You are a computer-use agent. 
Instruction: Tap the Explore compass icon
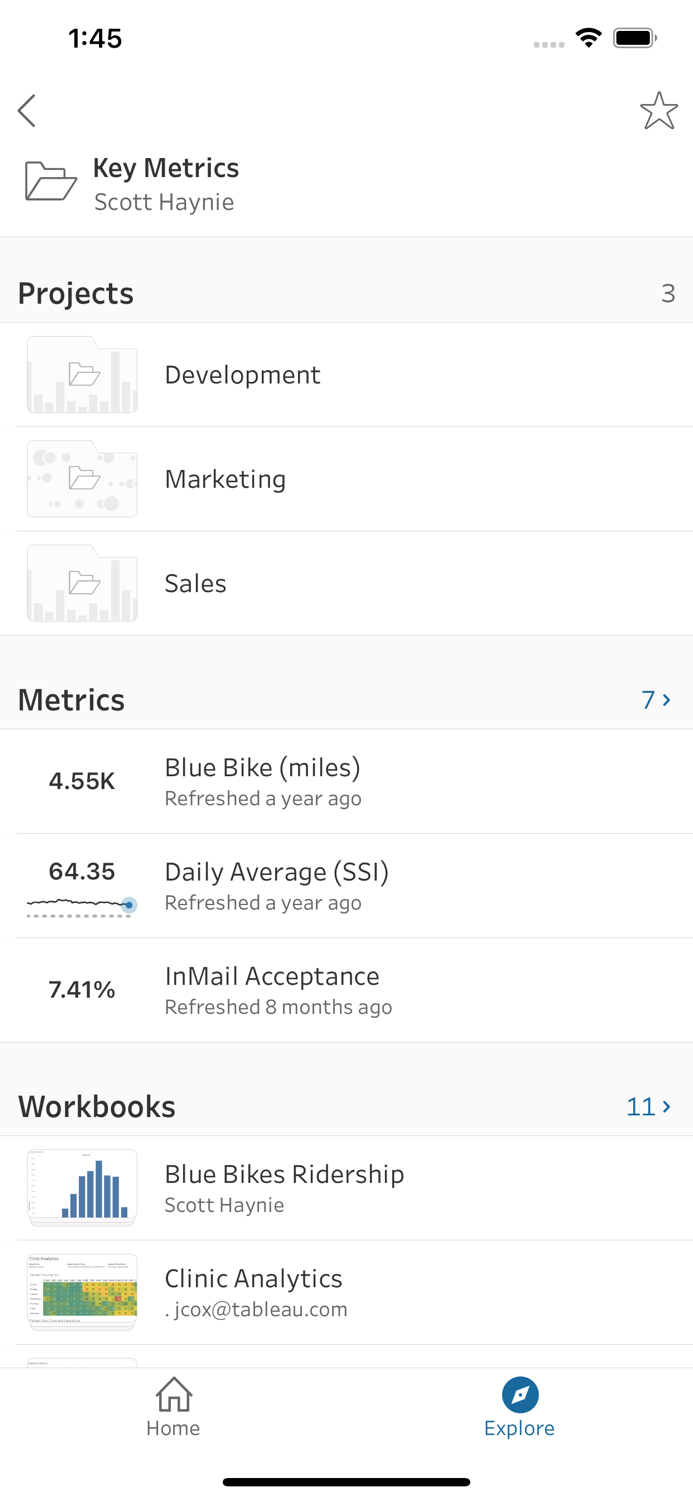coord(519,1395)
